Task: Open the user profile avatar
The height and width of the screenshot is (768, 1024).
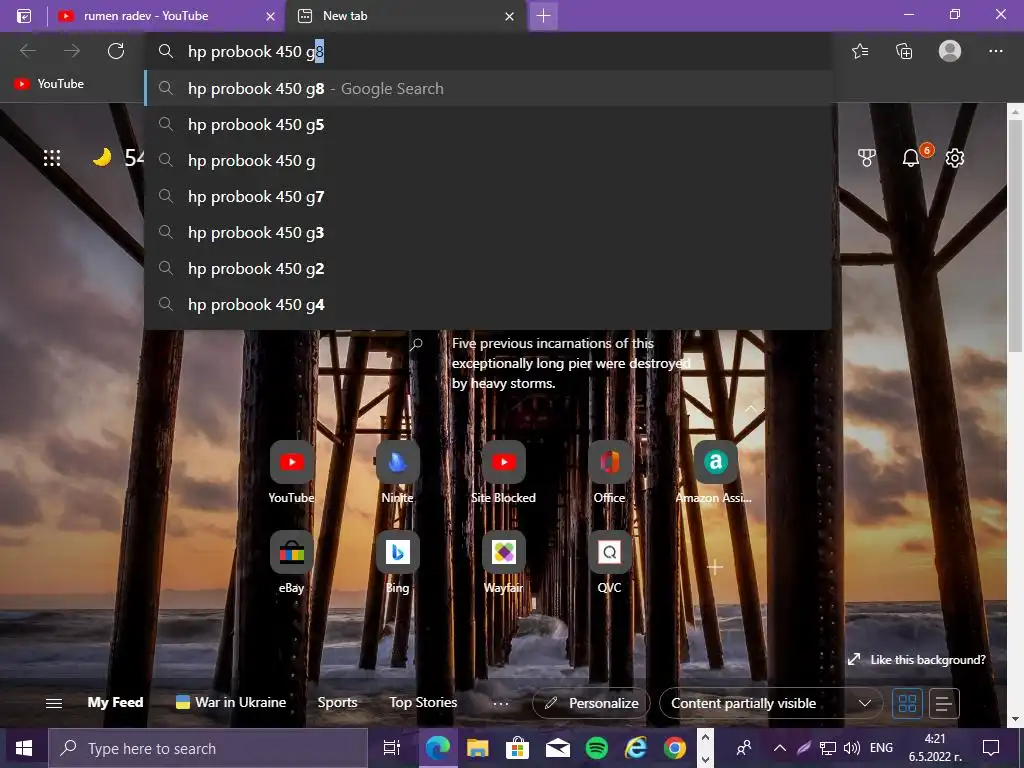Action: click(950, 51)
